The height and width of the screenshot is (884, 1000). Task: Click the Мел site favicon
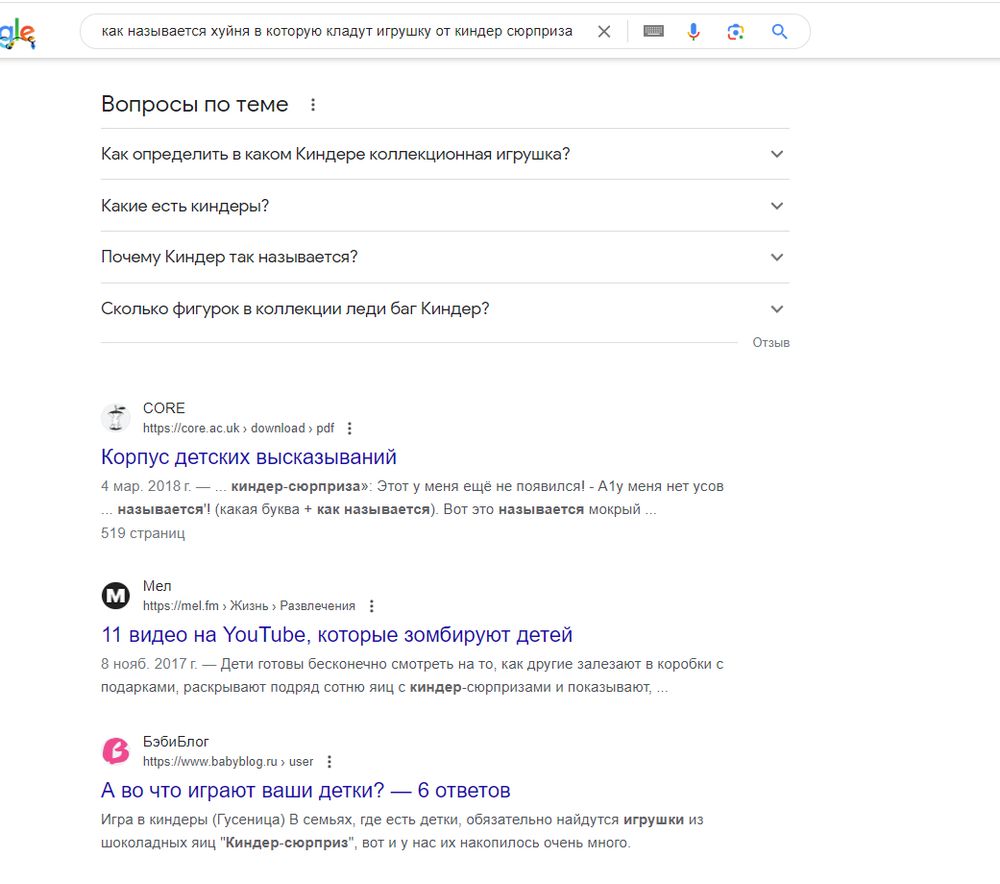click(116, 596)
